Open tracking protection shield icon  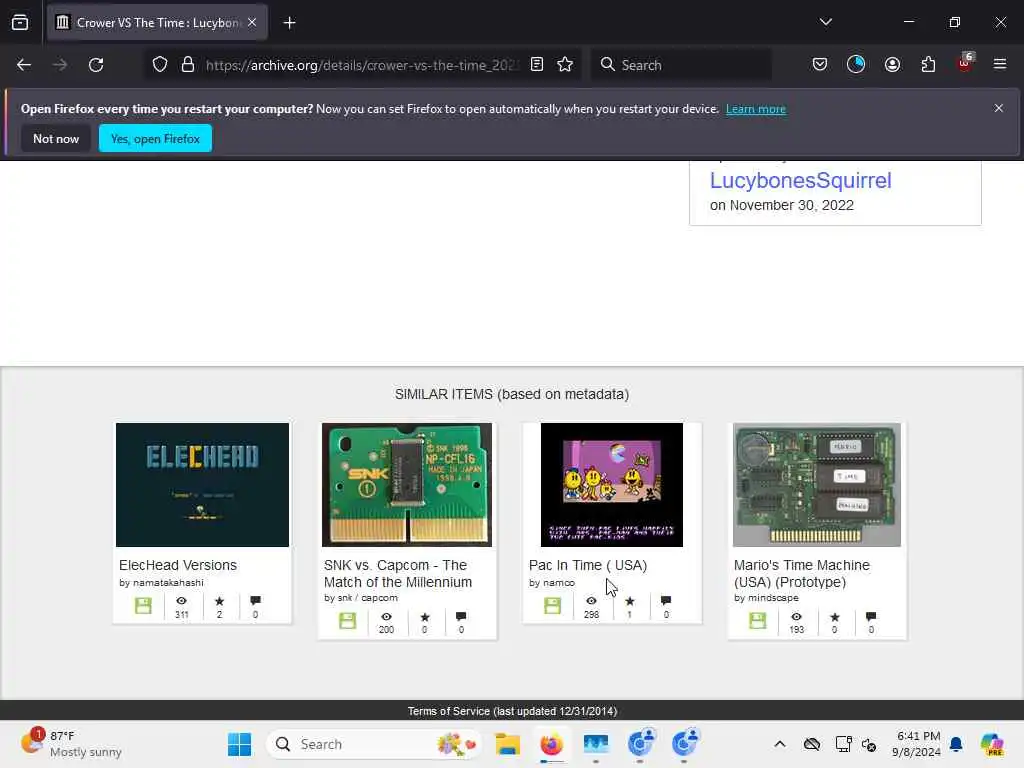point(160,65)
